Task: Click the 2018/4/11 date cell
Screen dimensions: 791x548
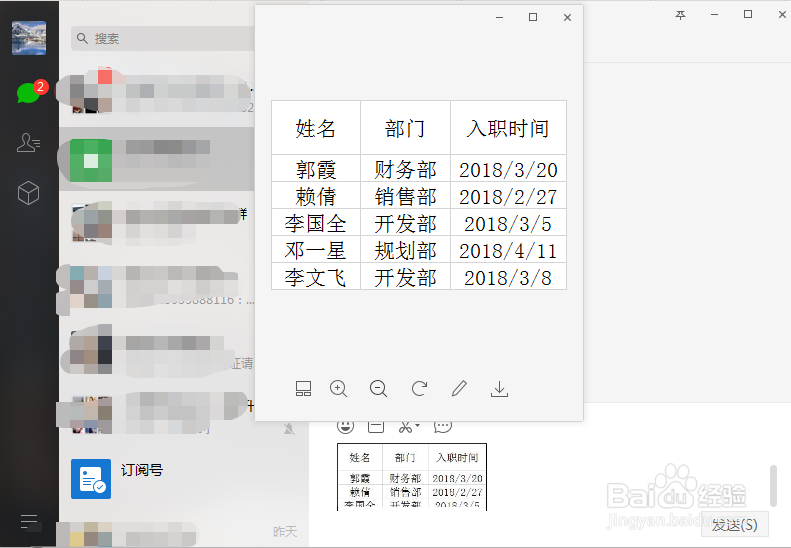Action: click(x=508, y=250)
